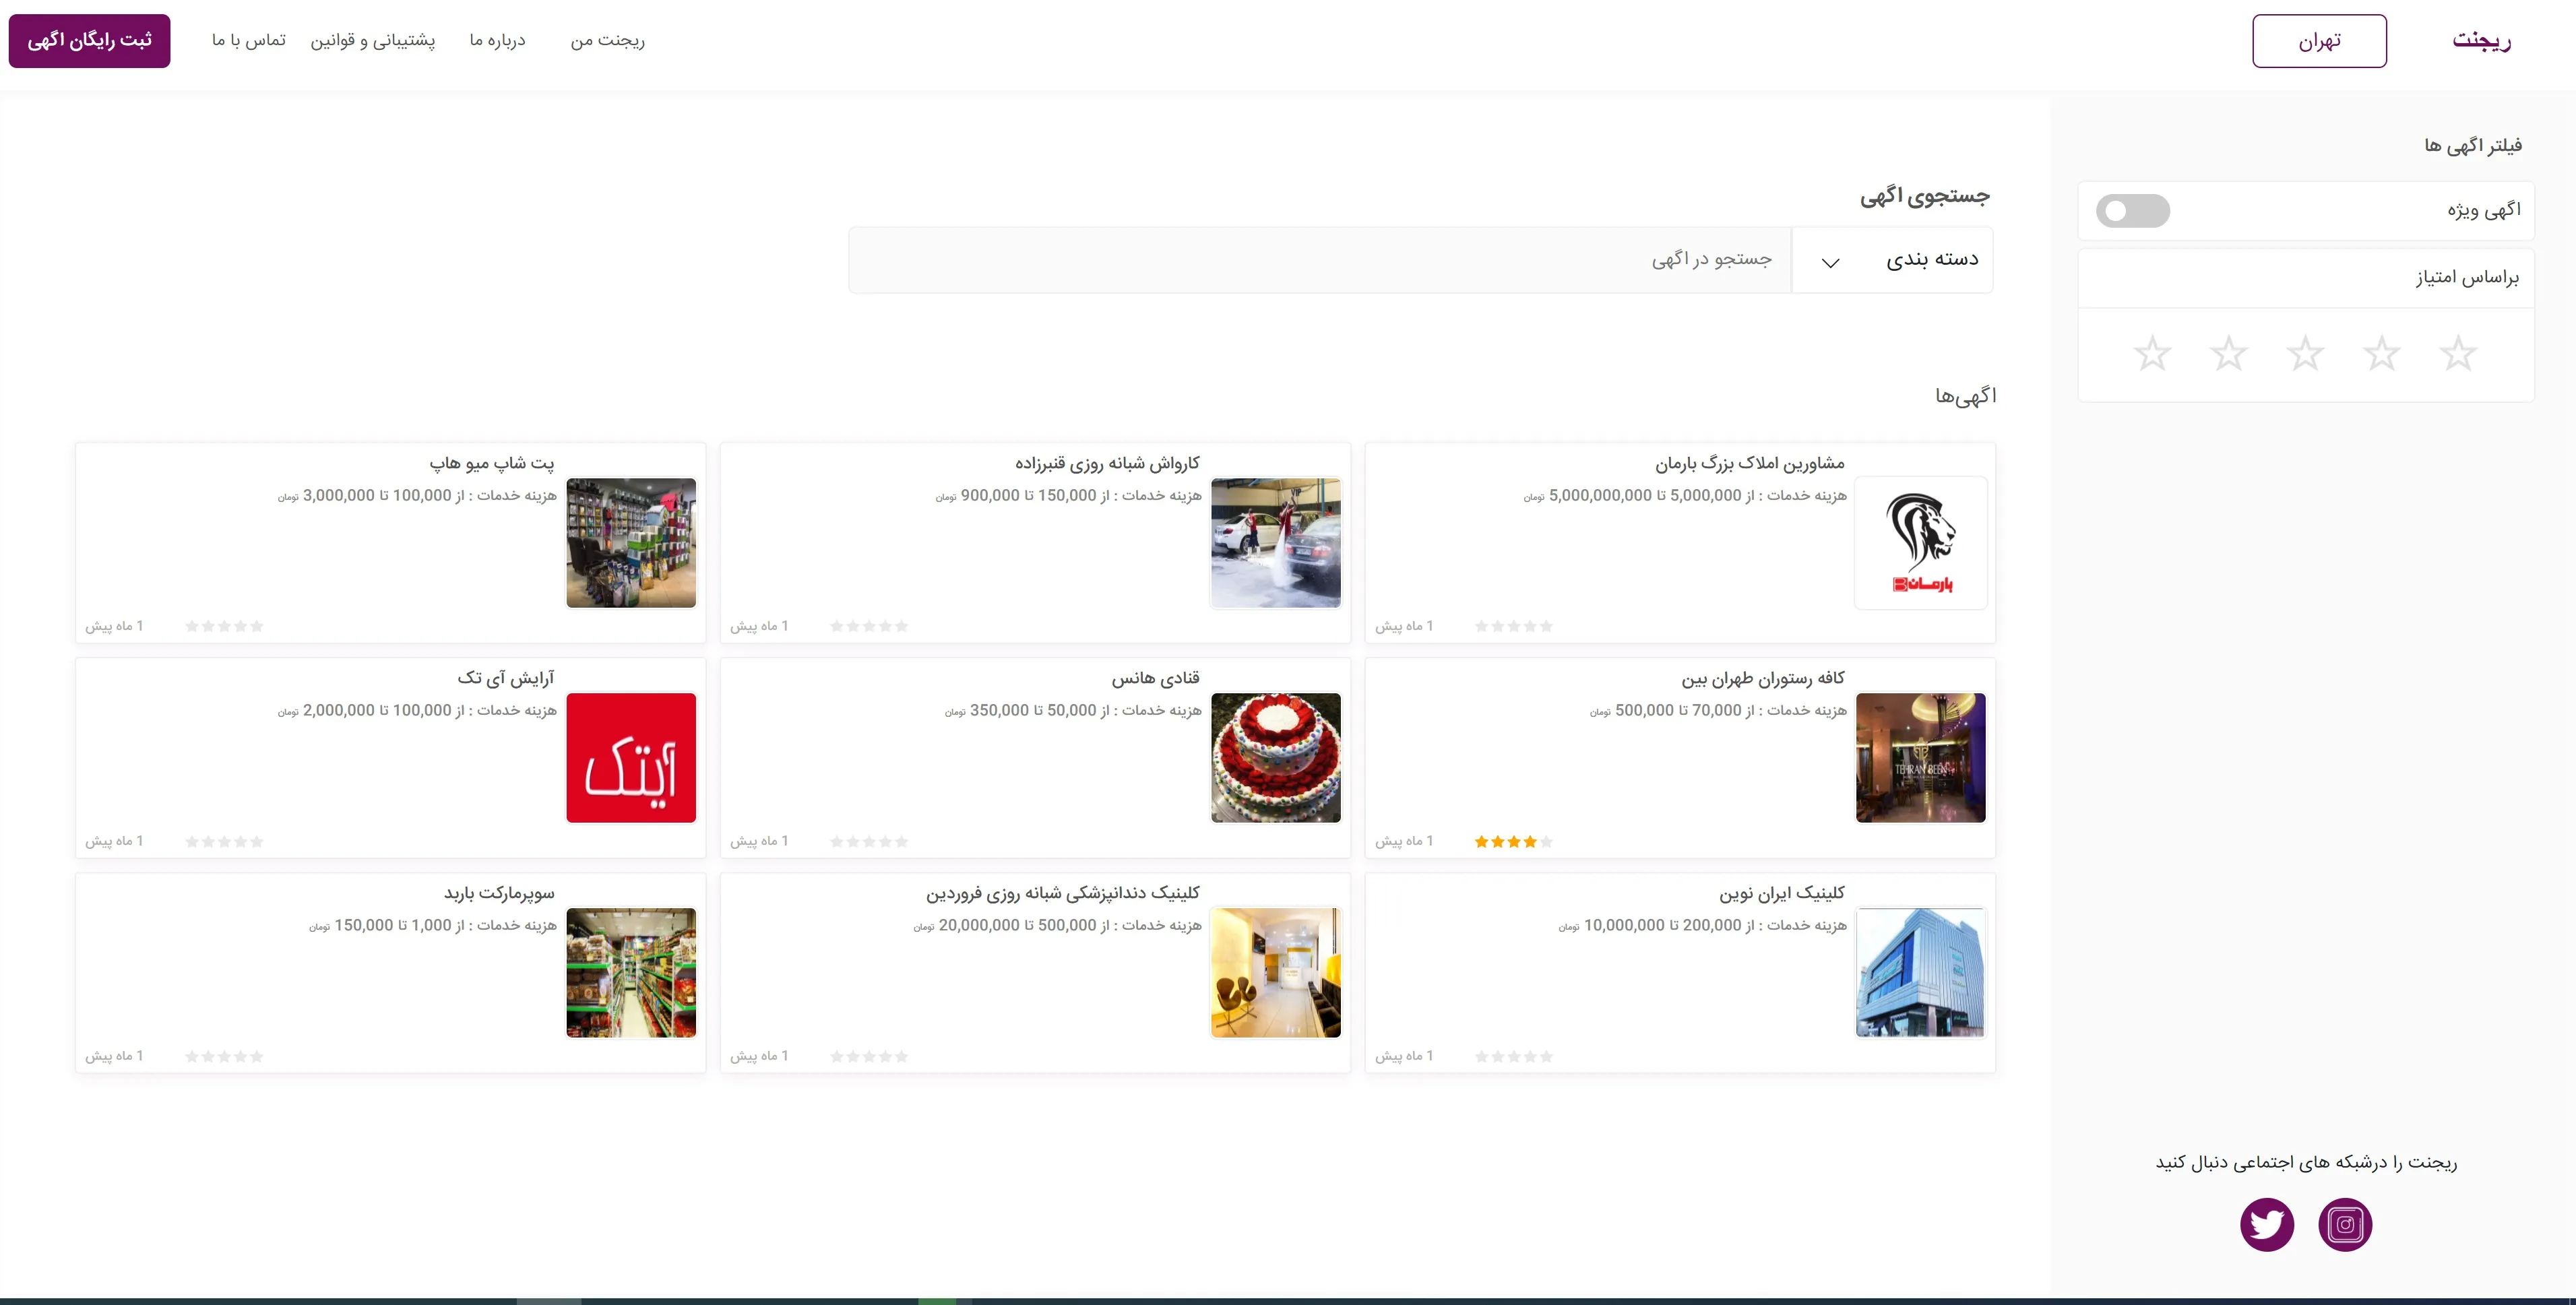Select the first rating filter star
Image resolution: width=2576 pixels, height=1305 pixels.
[2458, 353]
